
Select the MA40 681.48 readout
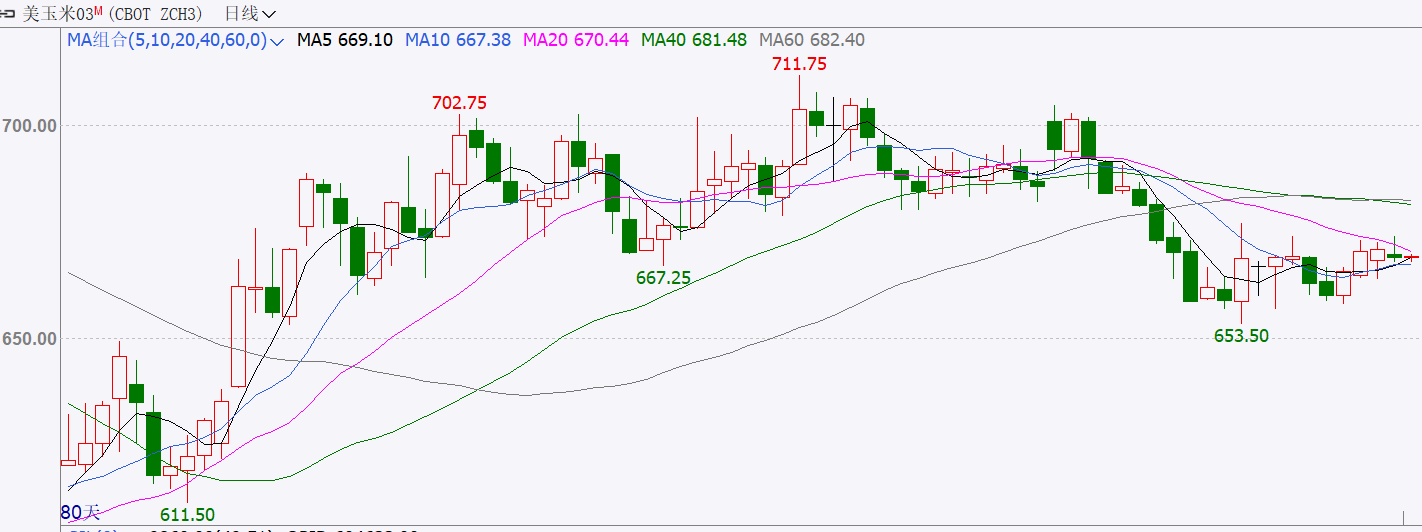coord(694,40)
